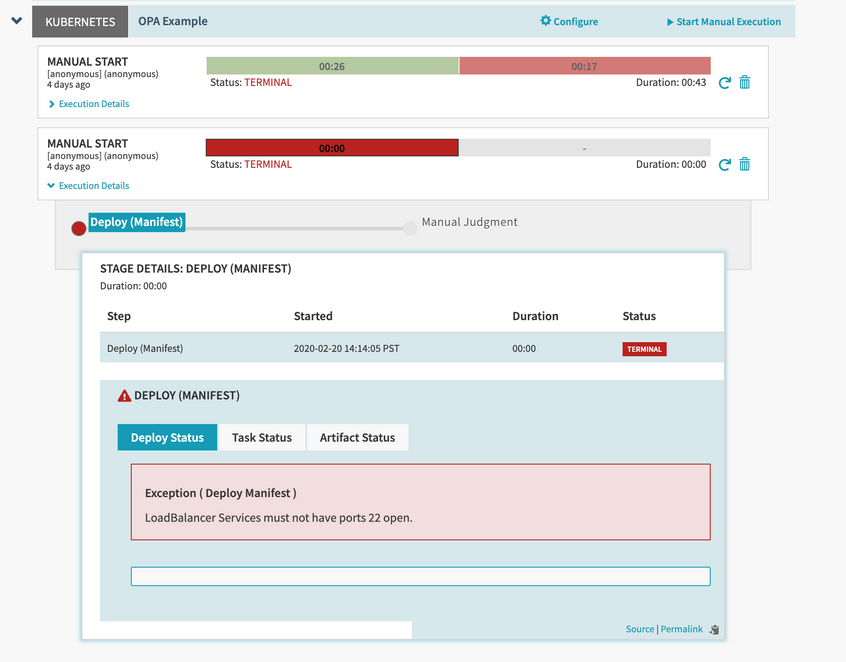Click the copy permalink clipboard icon
The width and height of the screenshot is (846, 662).
point(715,630)
